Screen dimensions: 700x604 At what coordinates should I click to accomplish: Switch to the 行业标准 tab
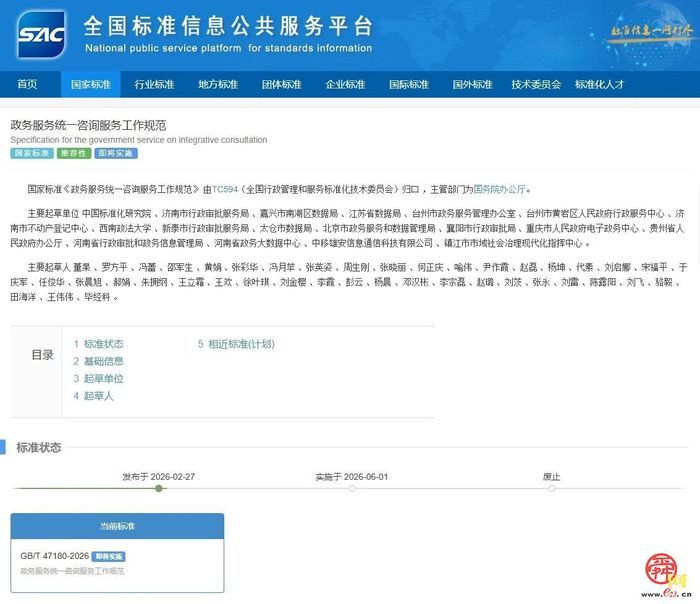[x=154, y=85]
